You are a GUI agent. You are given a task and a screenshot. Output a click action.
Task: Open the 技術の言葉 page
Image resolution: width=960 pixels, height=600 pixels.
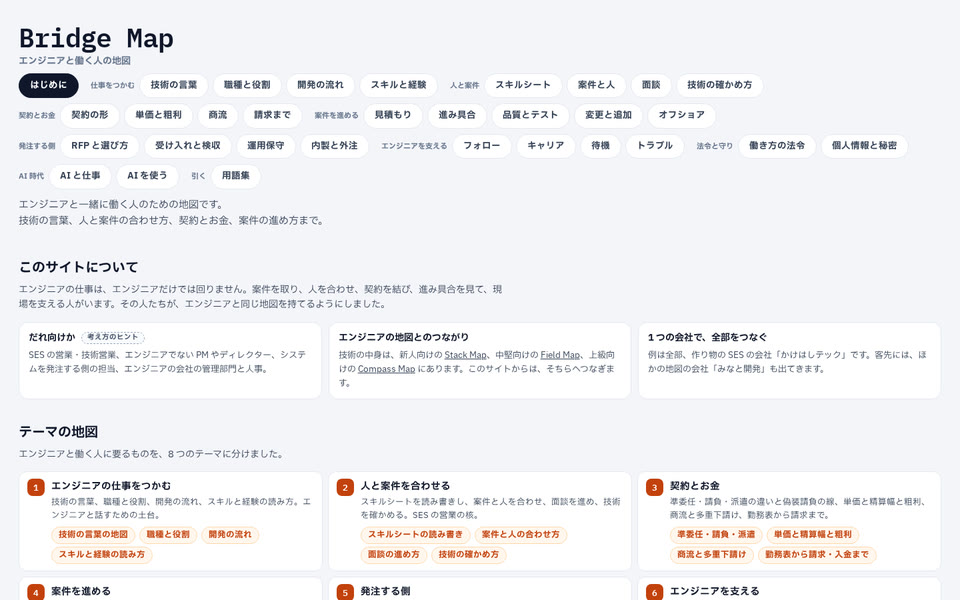(x=174, y=85)
